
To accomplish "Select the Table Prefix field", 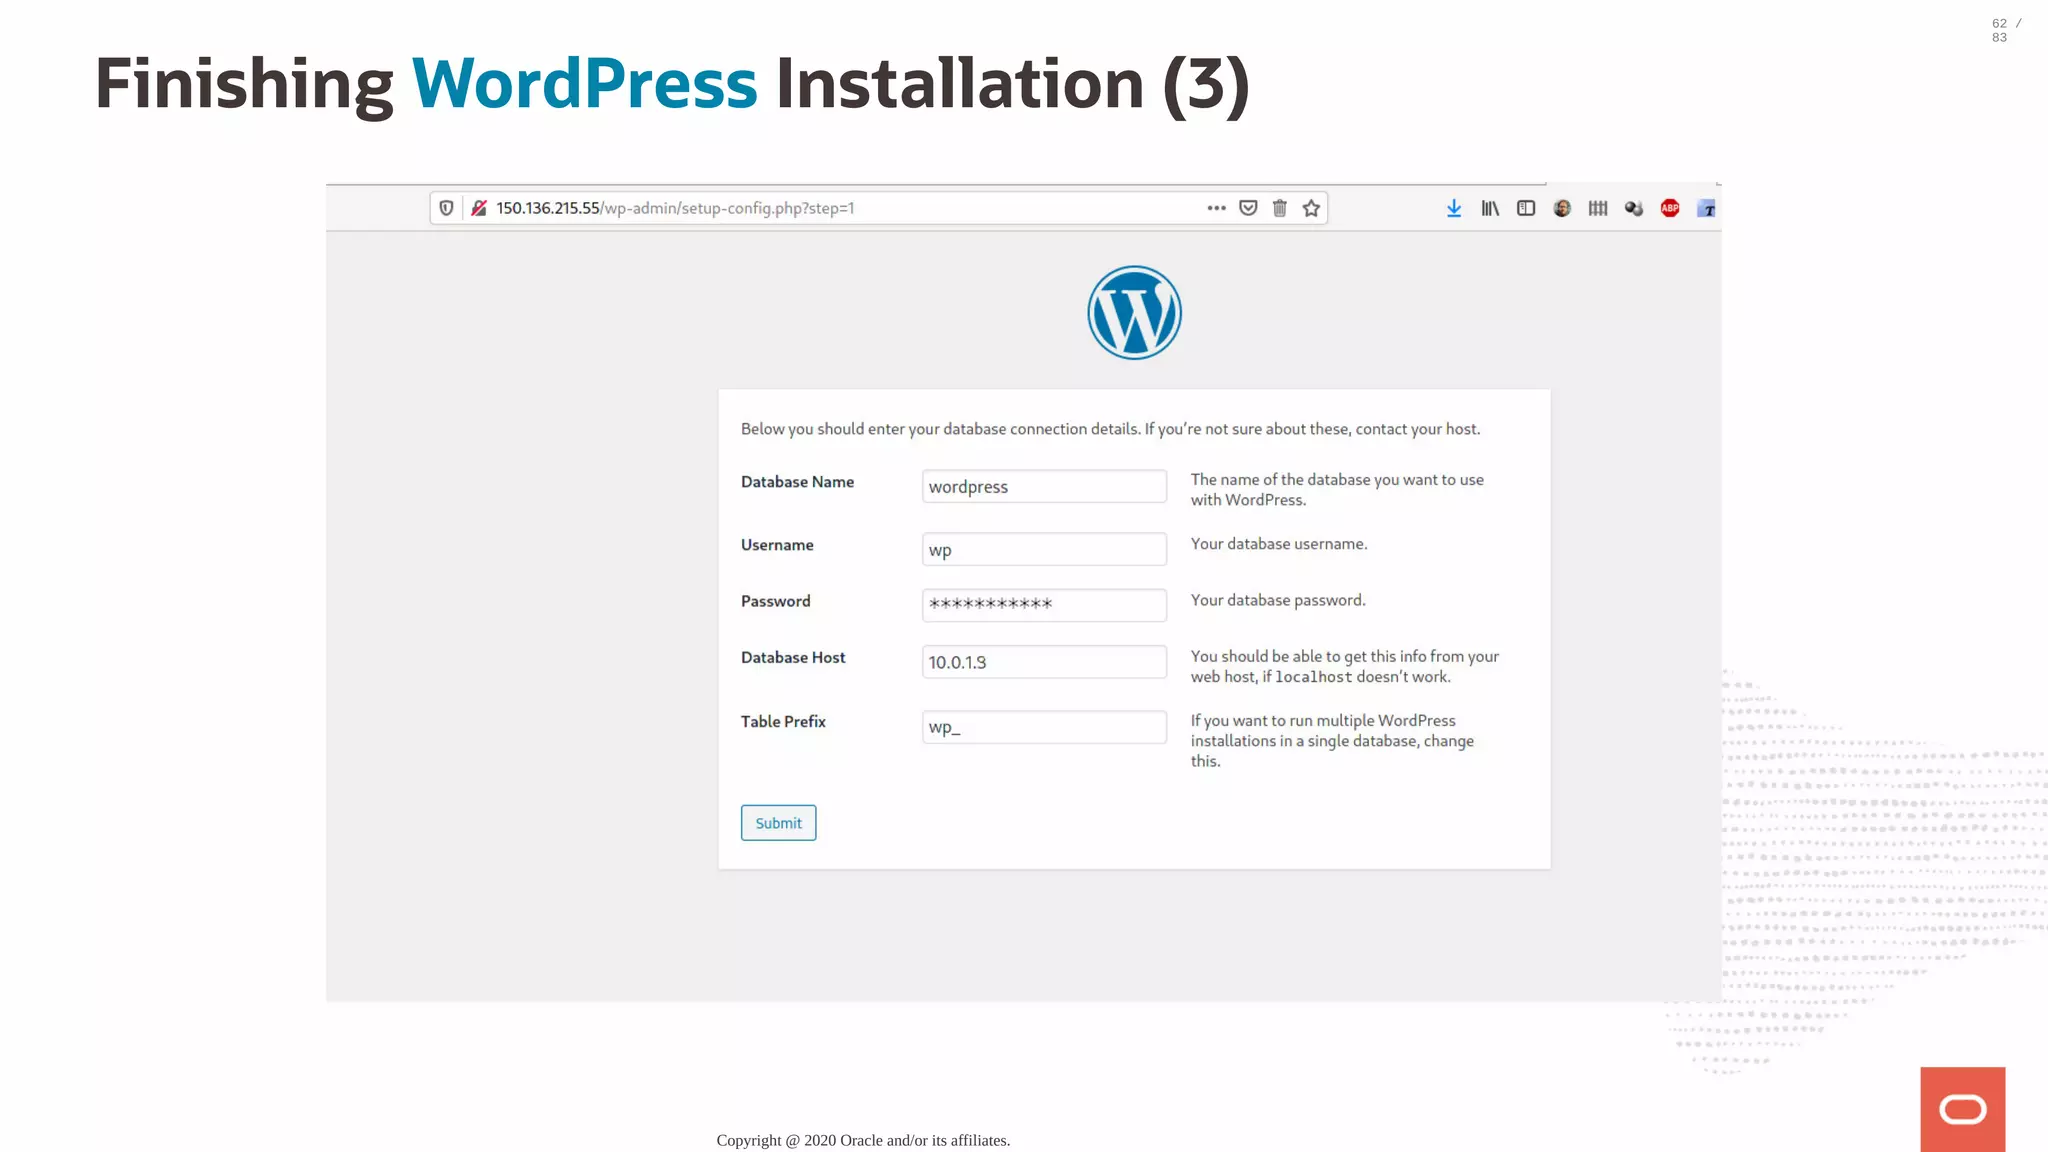I will tap(1044, 727).
